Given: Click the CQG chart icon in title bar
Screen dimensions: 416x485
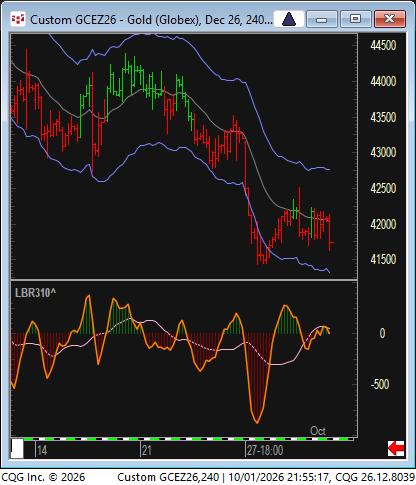Looking at the screenshot, I should pos(18,19).
